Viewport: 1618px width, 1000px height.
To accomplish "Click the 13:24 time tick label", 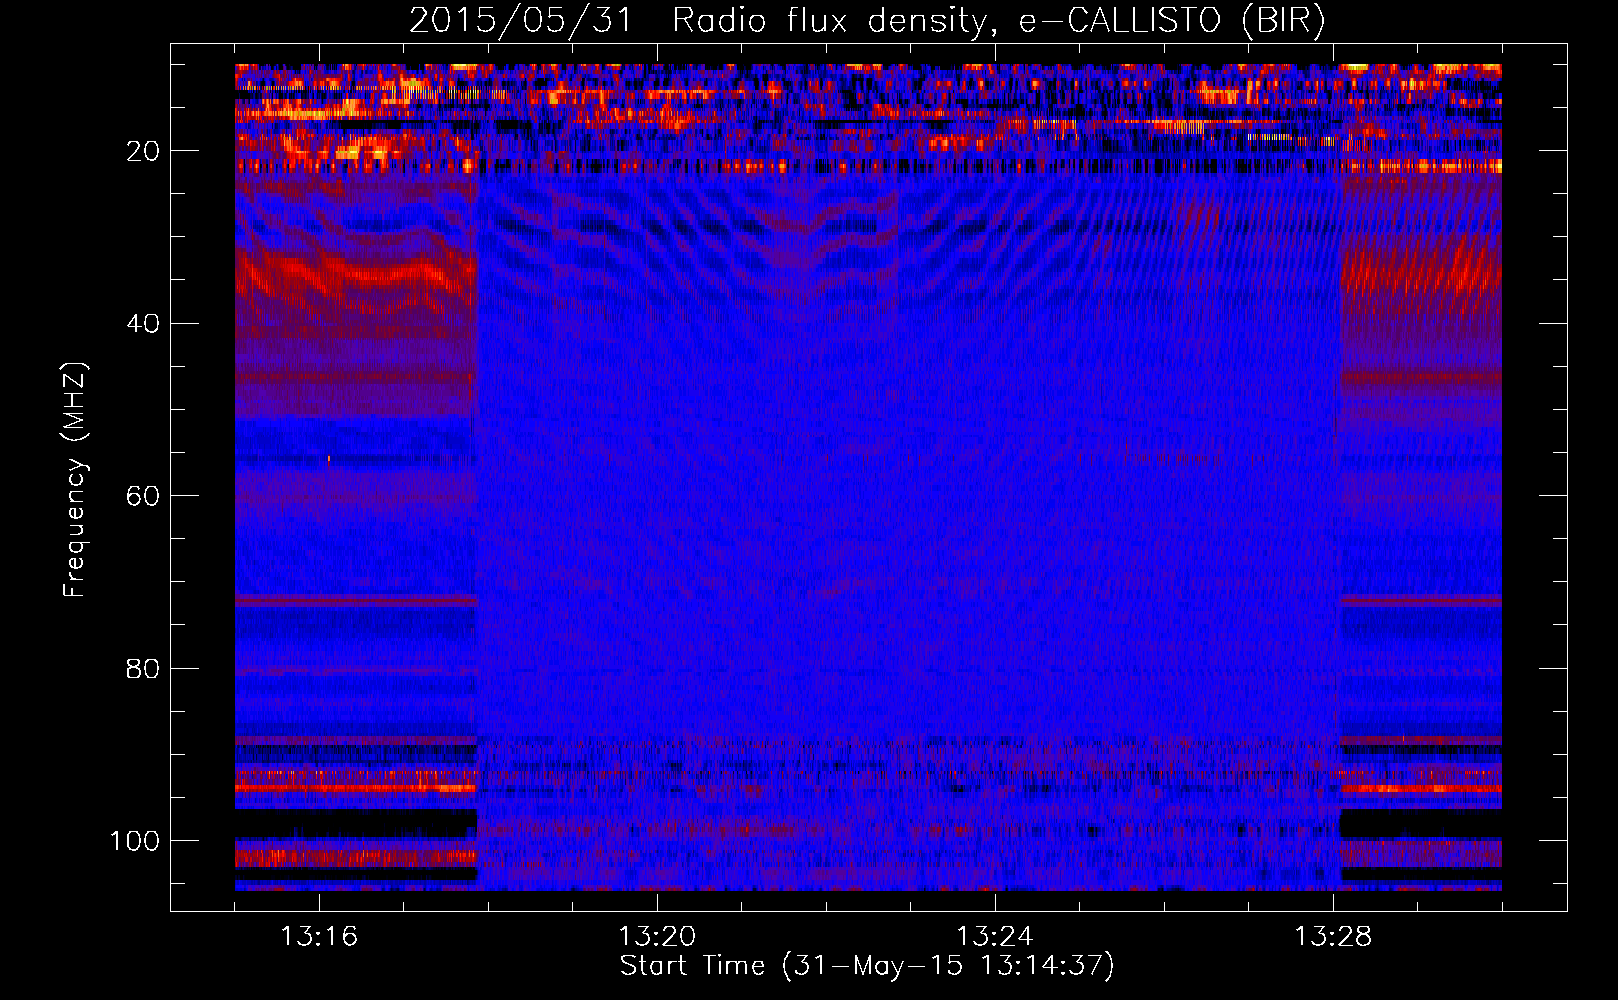I will (995, 936).
